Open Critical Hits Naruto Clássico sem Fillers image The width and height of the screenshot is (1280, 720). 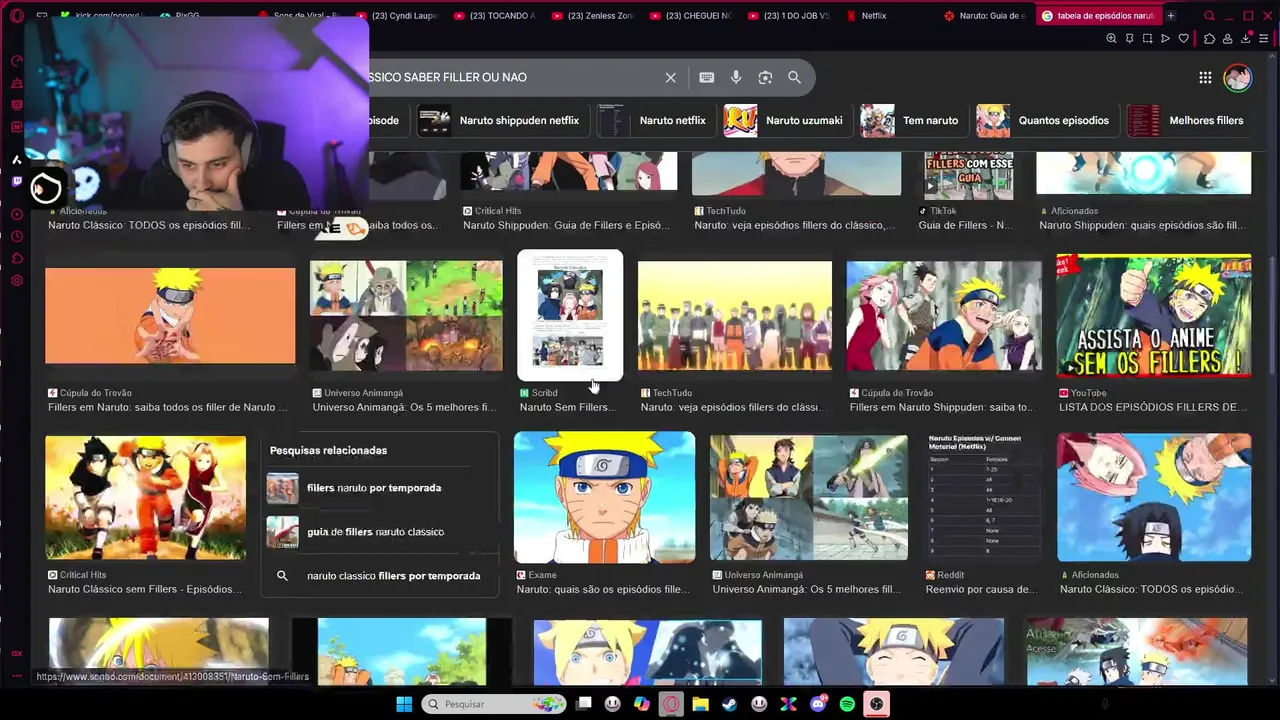145,497
